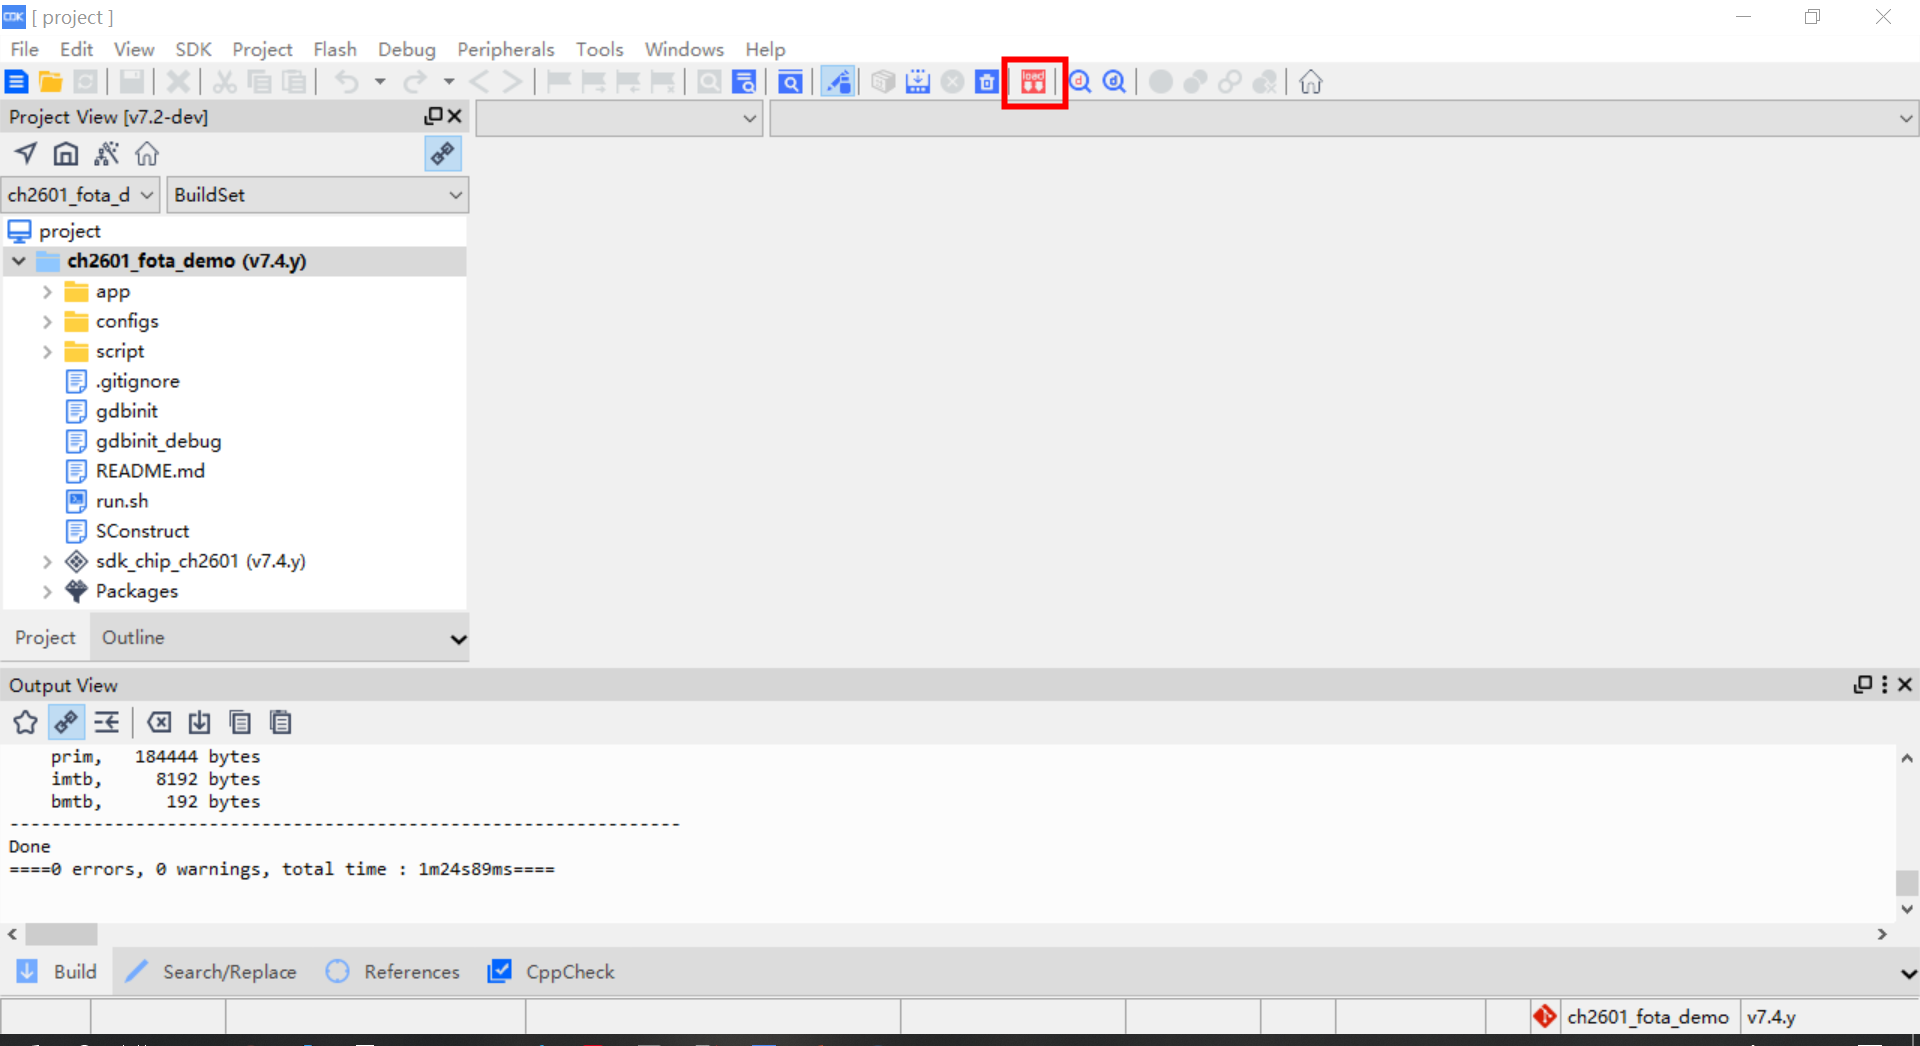Open the ch2601_fota_d project dropdown
This screenshot has width=1920, height=1046.
pos(80,195)
